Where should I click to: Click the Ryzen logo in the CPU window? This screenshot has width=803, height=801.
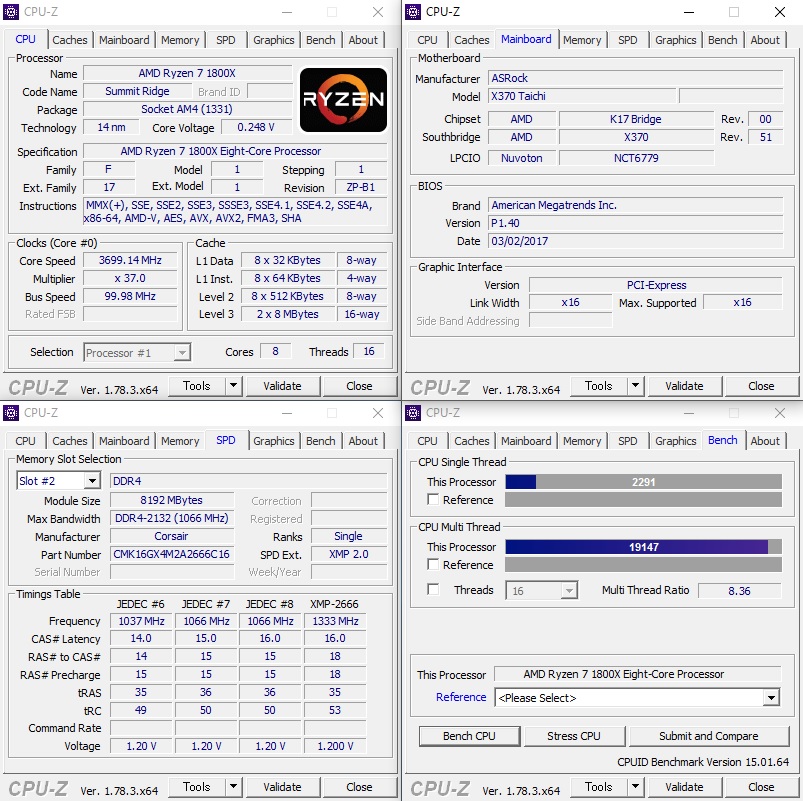coord(343,100)
